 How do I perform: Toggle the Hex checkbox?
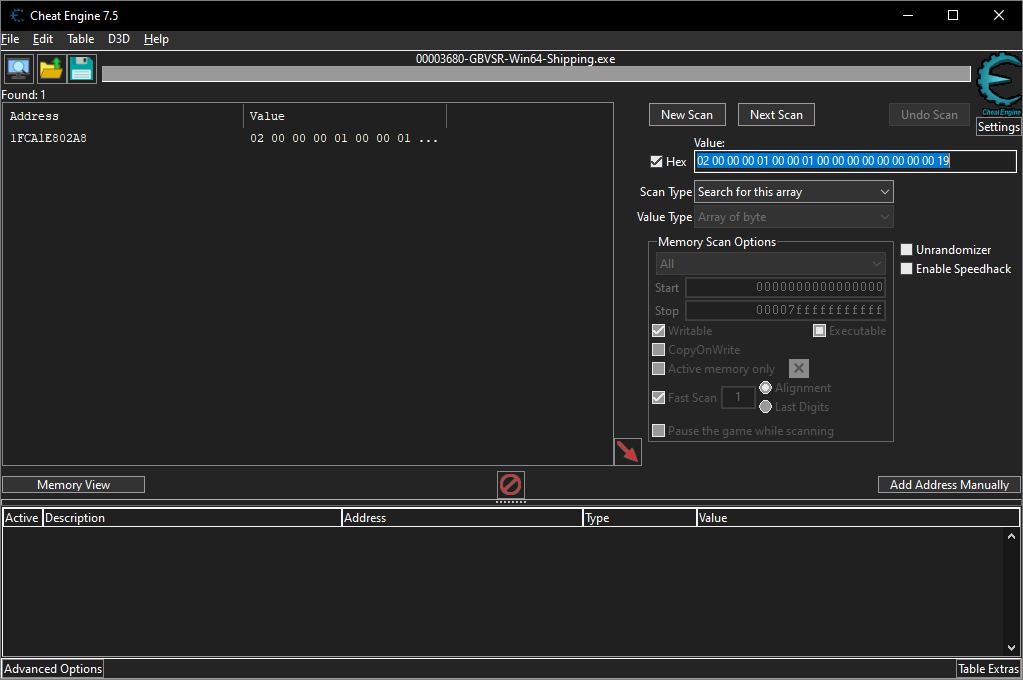(656, 161)
